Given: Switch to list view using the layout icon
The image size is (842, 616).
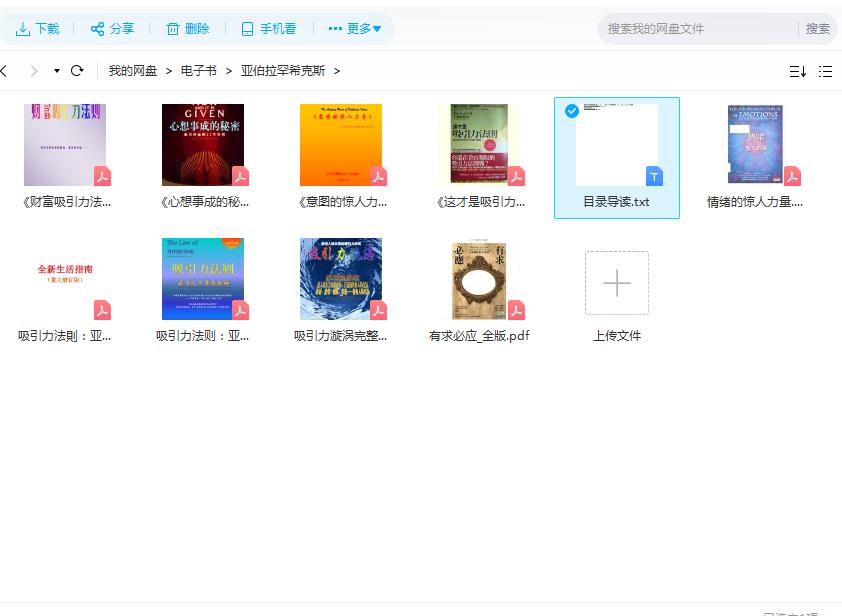Looking at the screenshot, I should point(826,71).
